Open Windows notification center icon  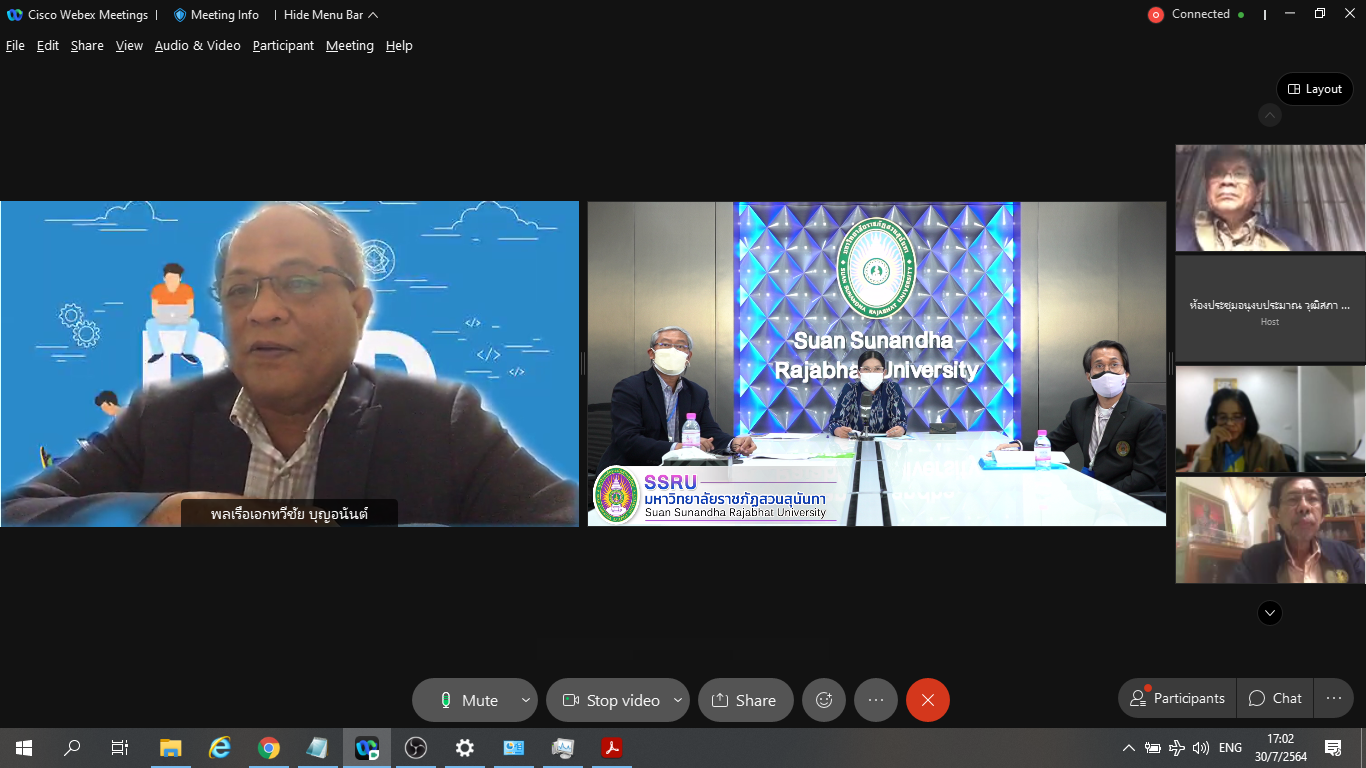1332,748
